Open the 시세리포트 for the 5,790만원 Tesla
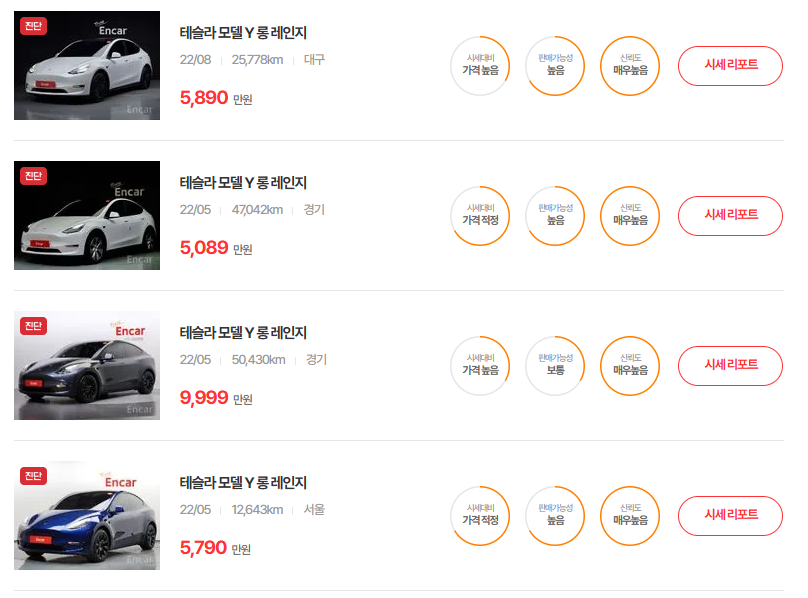Screen dimensions: 808x598 pos(730,516)
